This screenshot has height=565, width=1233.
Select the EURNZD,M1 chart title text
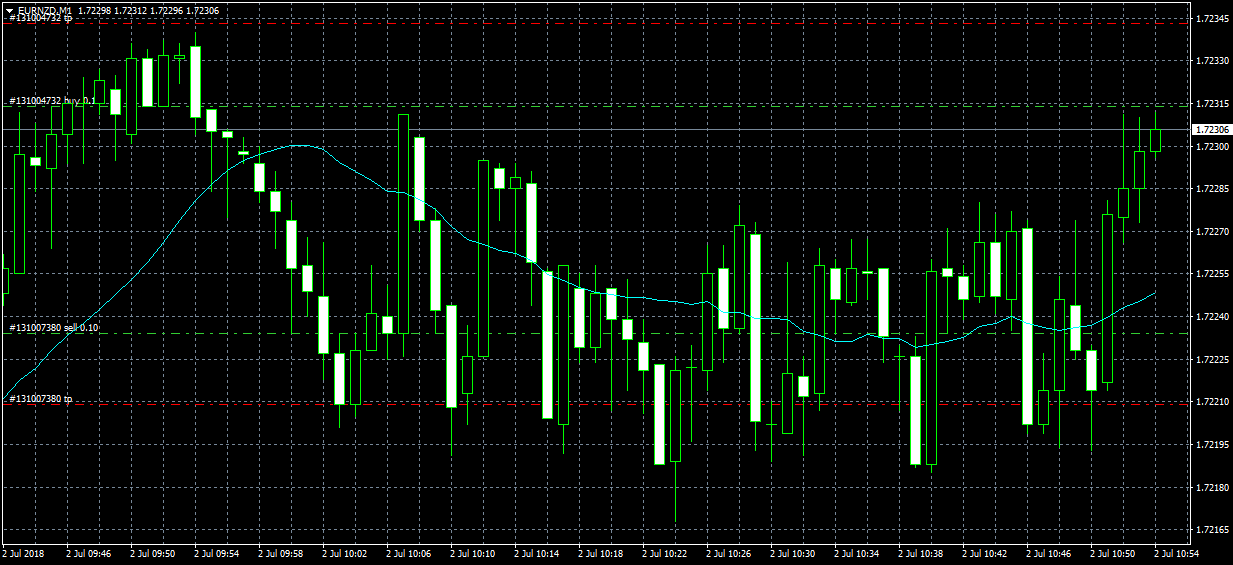[x=45, y=10]
